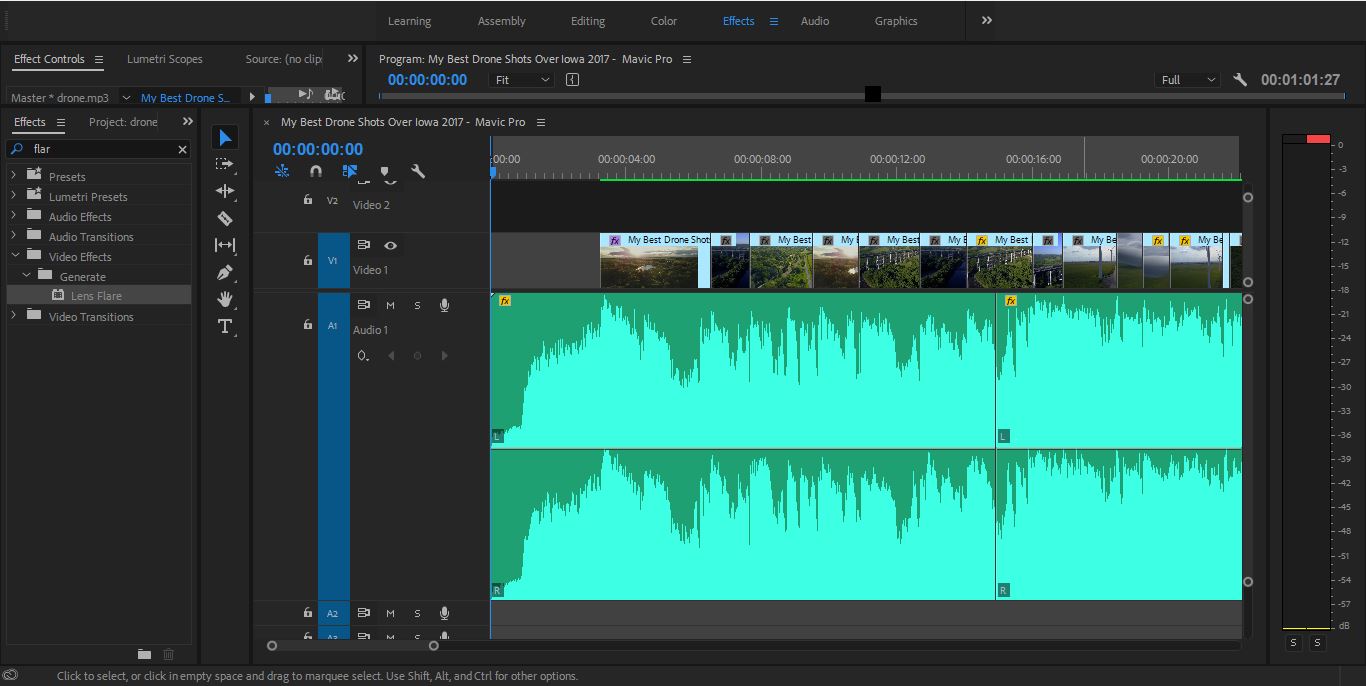
Task: Add a marker to the sequence
Action: pyautogui.click(x=385, y=171)
